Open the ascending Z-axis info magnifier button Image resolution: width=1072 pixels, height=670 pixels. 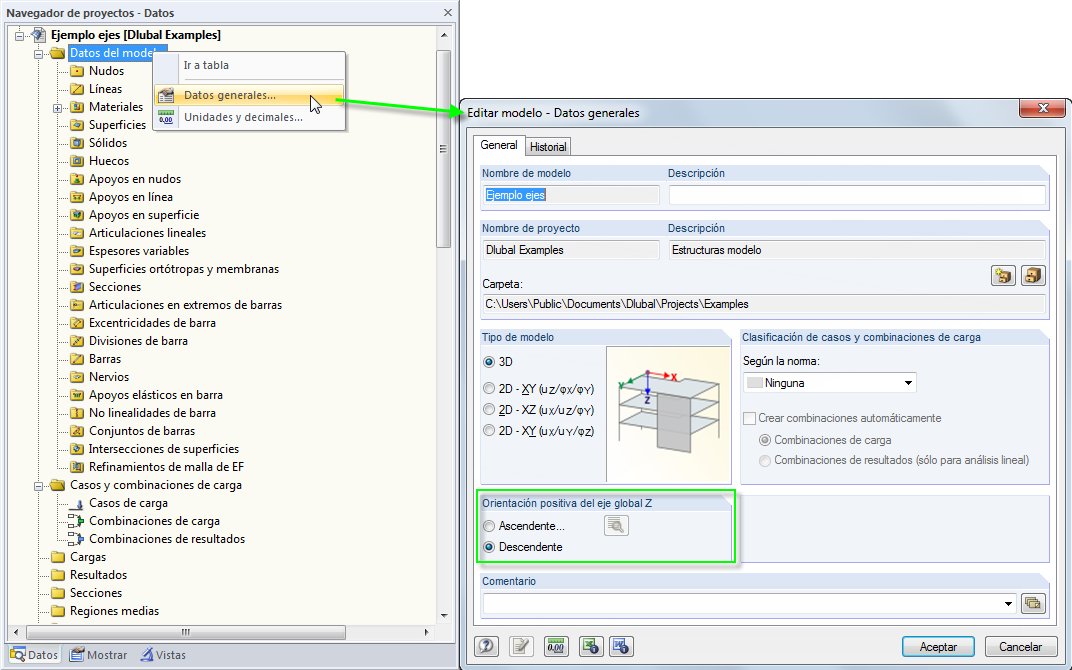(x=616, y=525)
